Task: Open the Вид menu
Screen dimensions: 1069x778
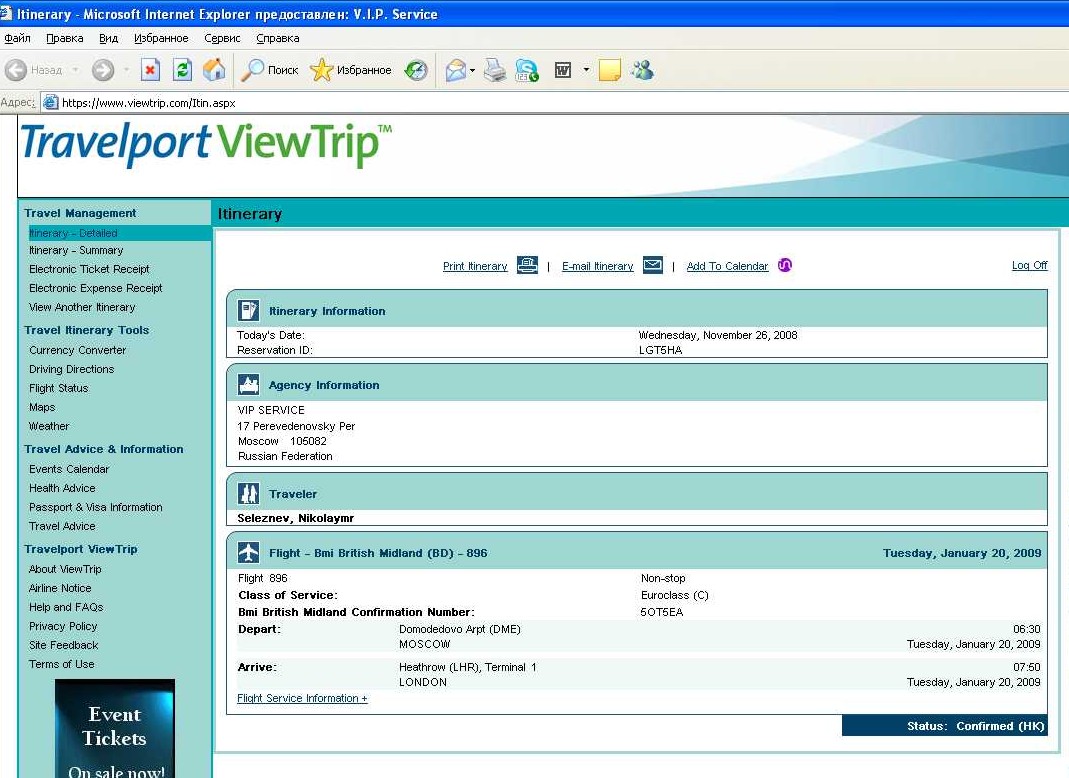Action: tap(108, 38)
